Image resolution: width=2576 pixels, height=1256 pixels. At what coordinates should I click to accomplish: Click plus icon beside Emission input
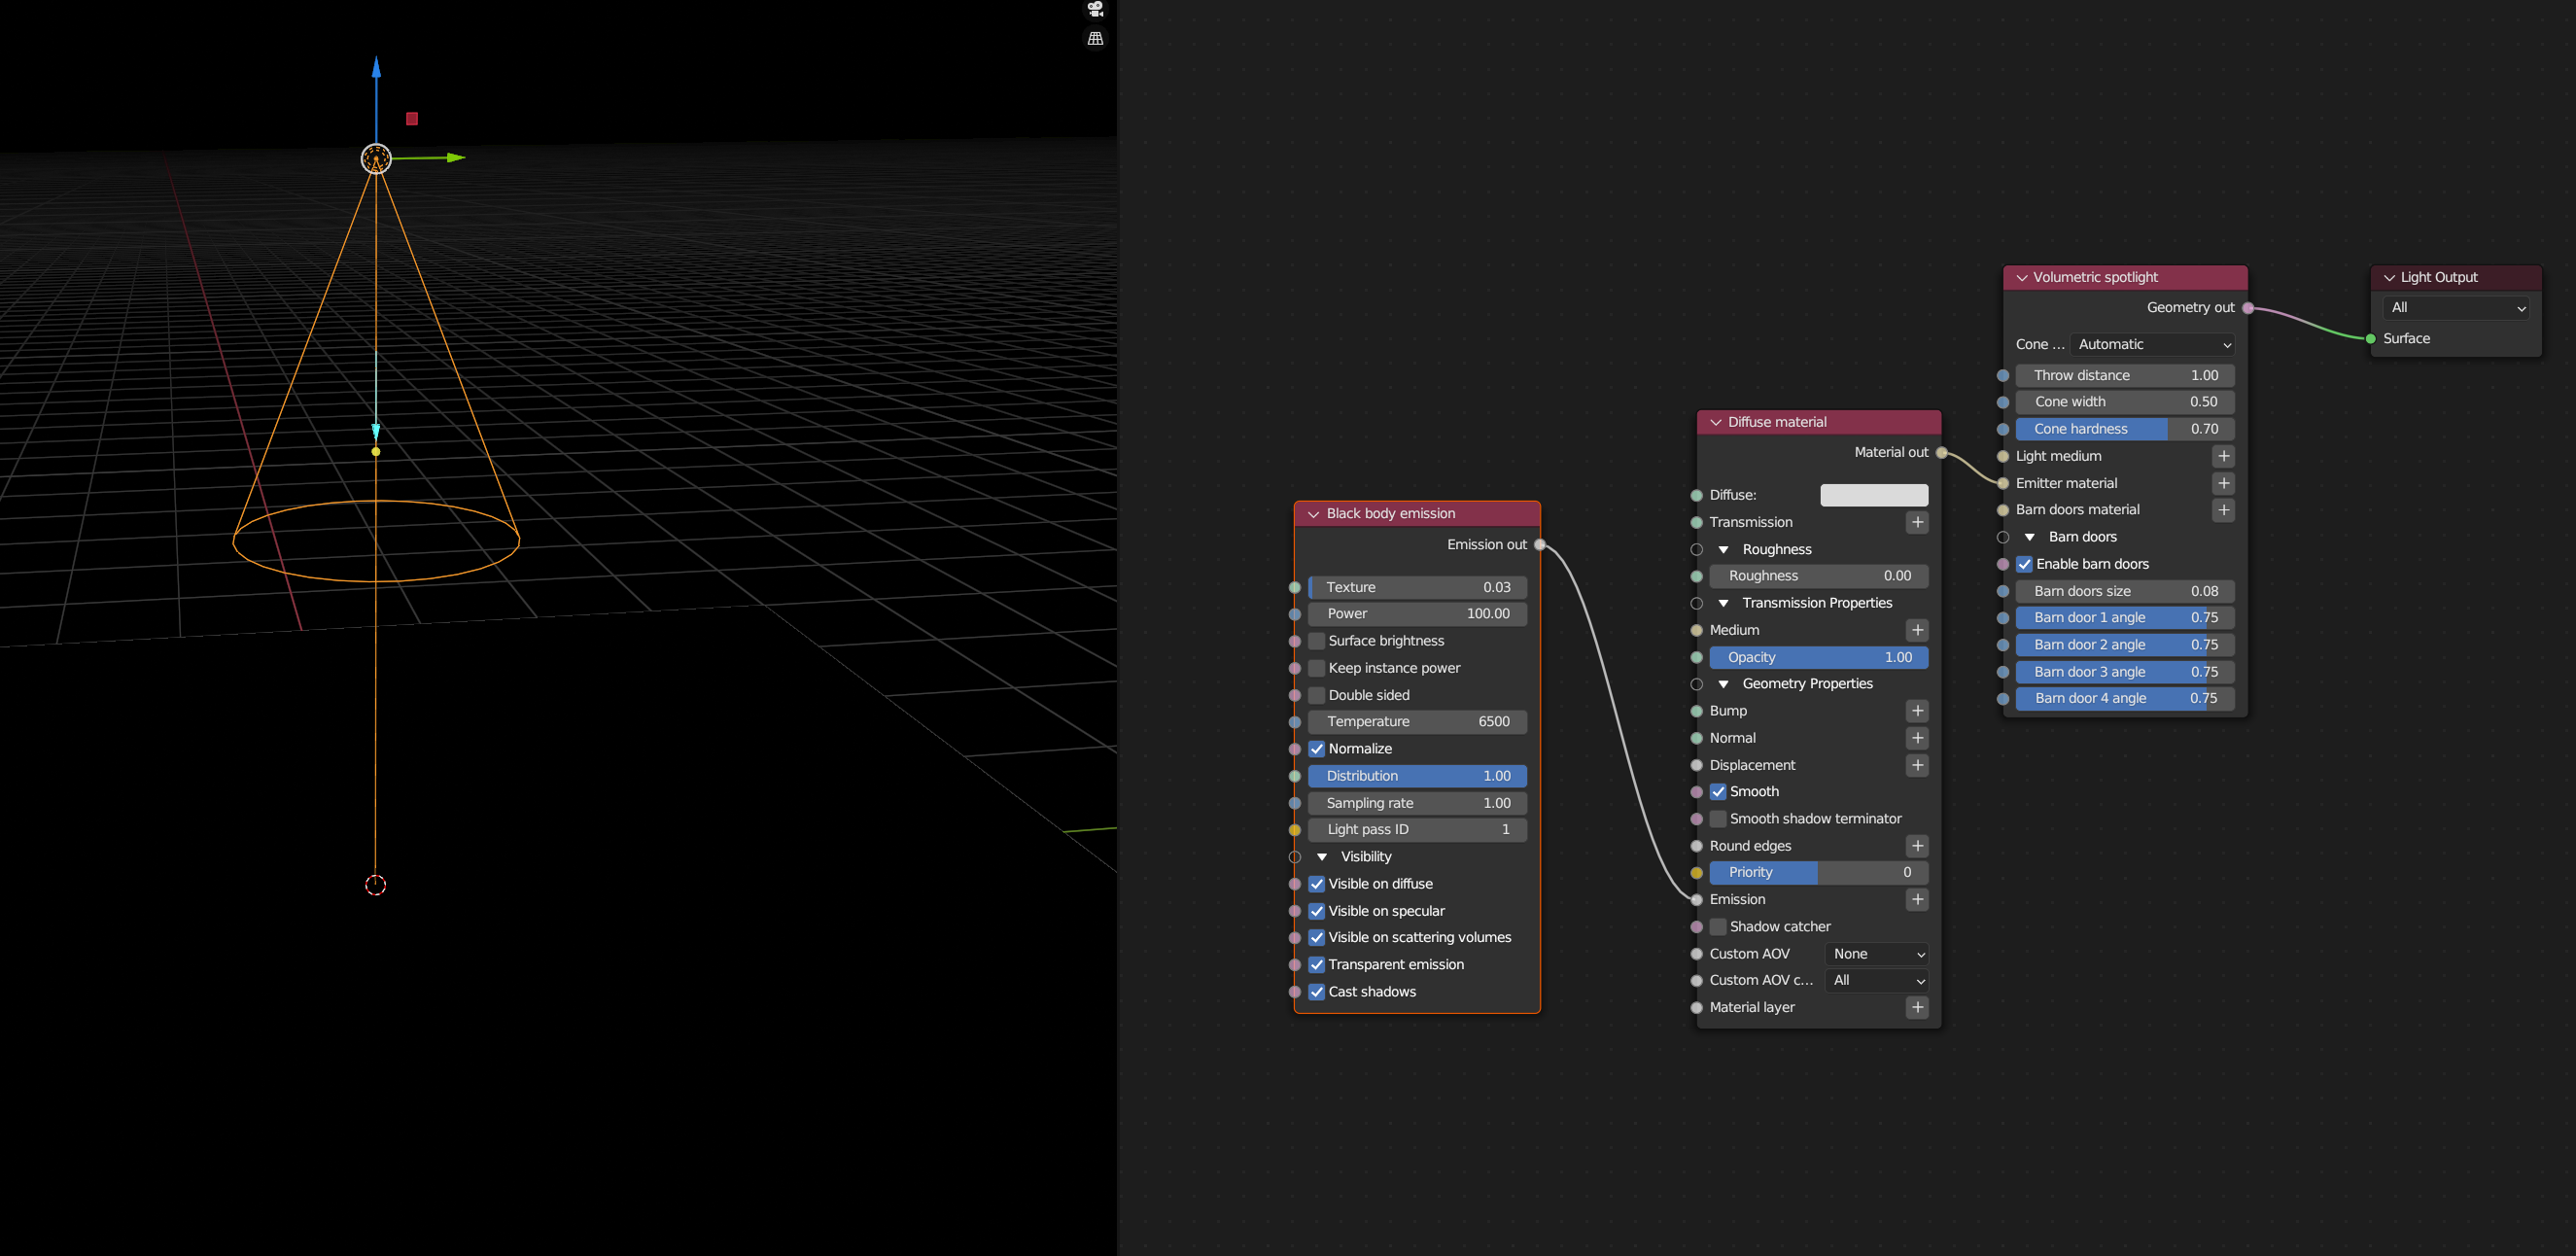[1917, 899]
